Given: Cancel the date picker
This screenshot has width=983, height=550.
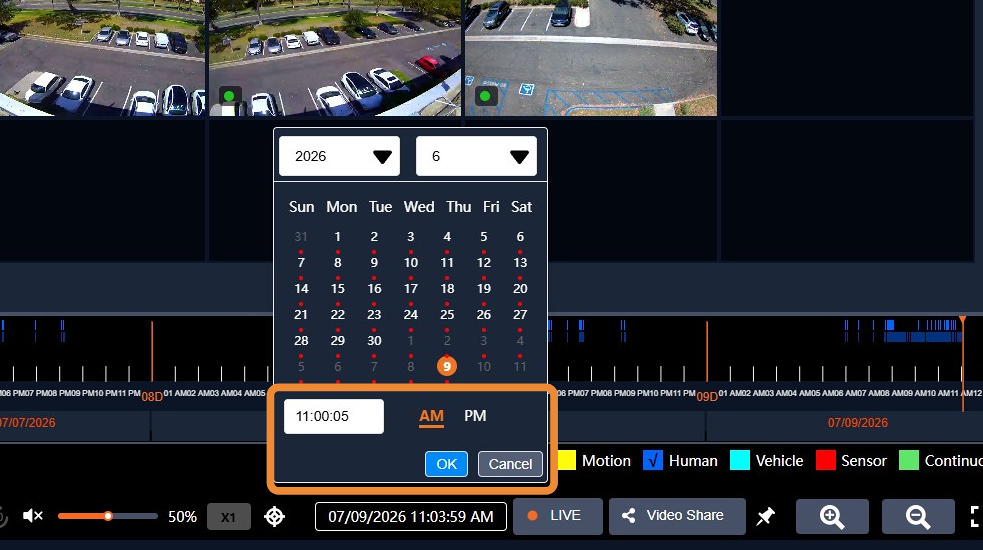Looking at the screenshot, I should pos(510,464).
